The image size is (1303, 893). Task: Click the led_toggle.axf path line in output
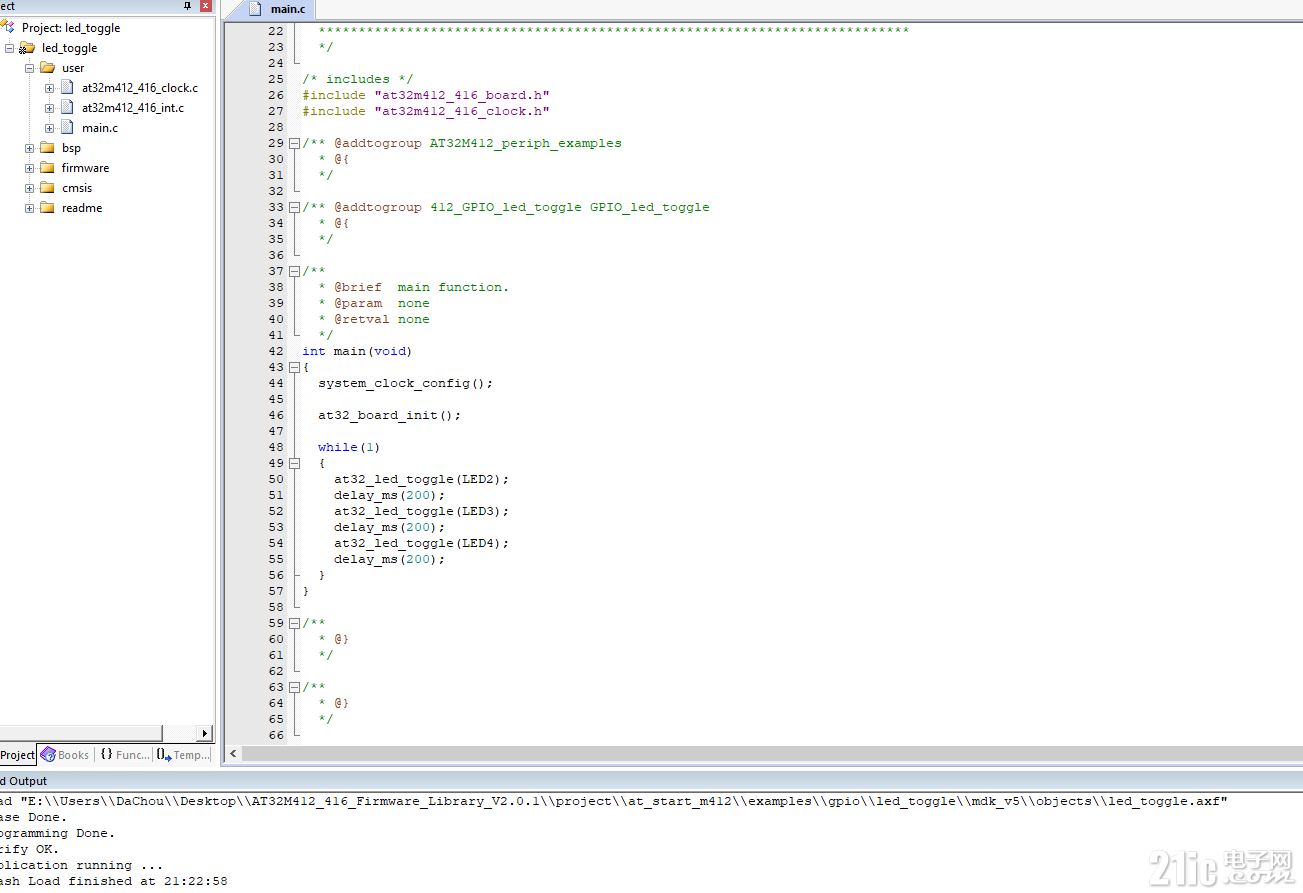[x=614, y=801]
